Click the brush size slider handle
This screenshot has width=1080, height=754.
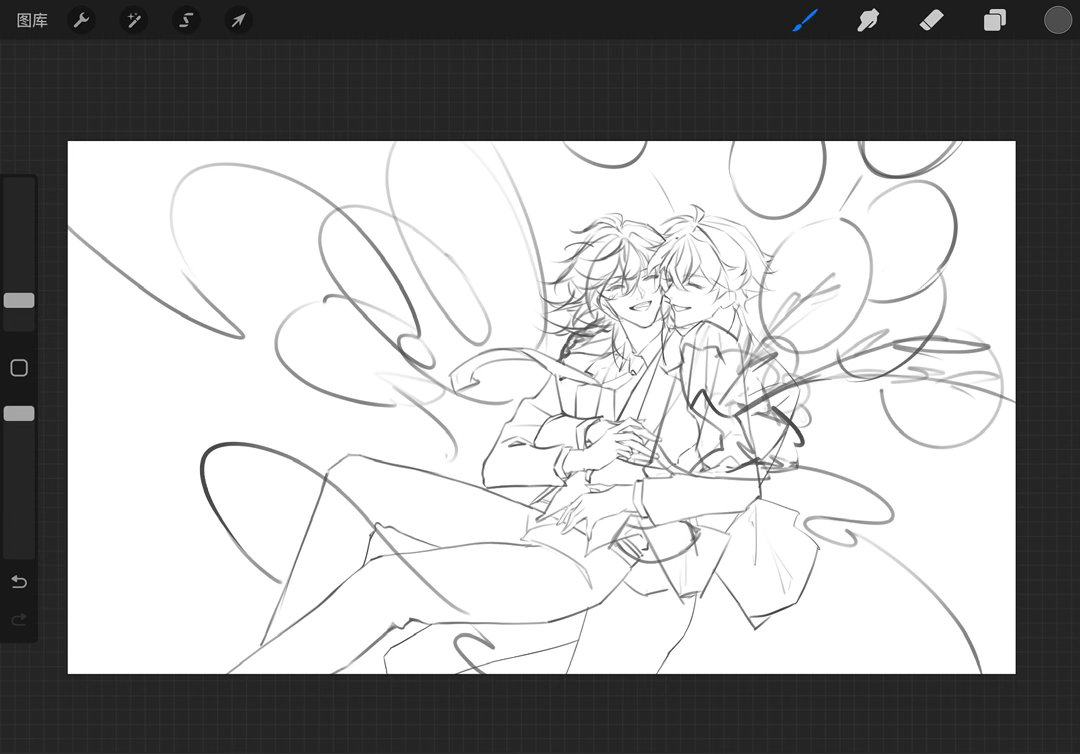click(x=19, y=300)
